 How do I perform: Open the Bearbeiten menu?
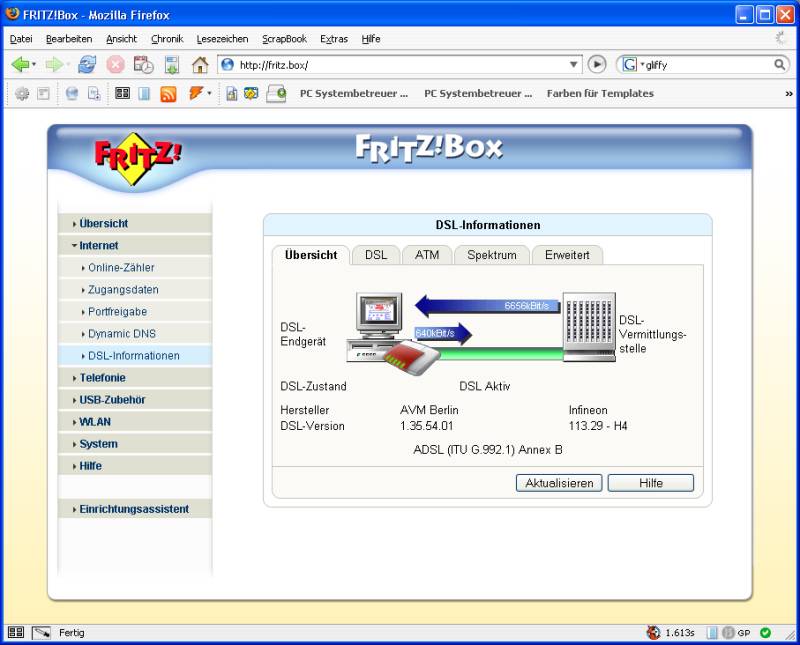[x=69, y=39]
